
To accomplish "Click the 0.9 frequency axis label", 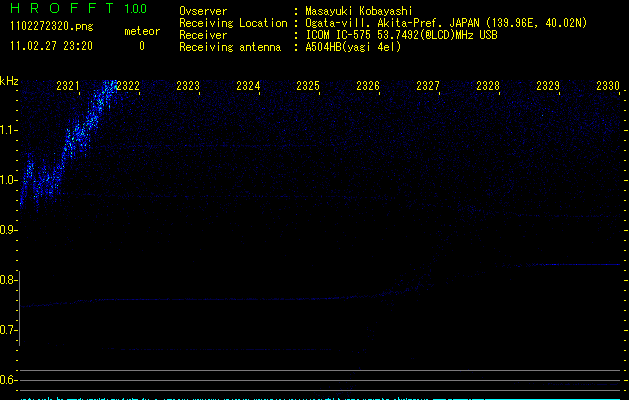I will [9, 230].
